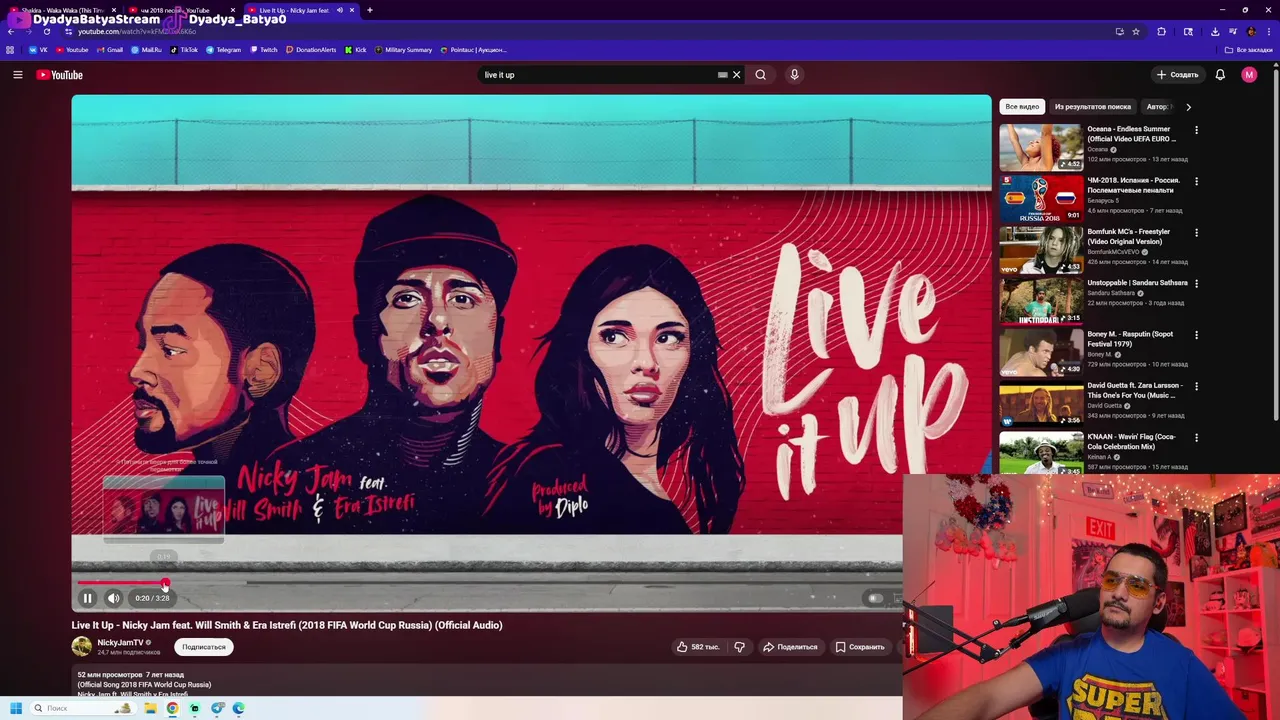Click the 'Создать' create button
The image size is (1280, 720).
coord(1177,75)
